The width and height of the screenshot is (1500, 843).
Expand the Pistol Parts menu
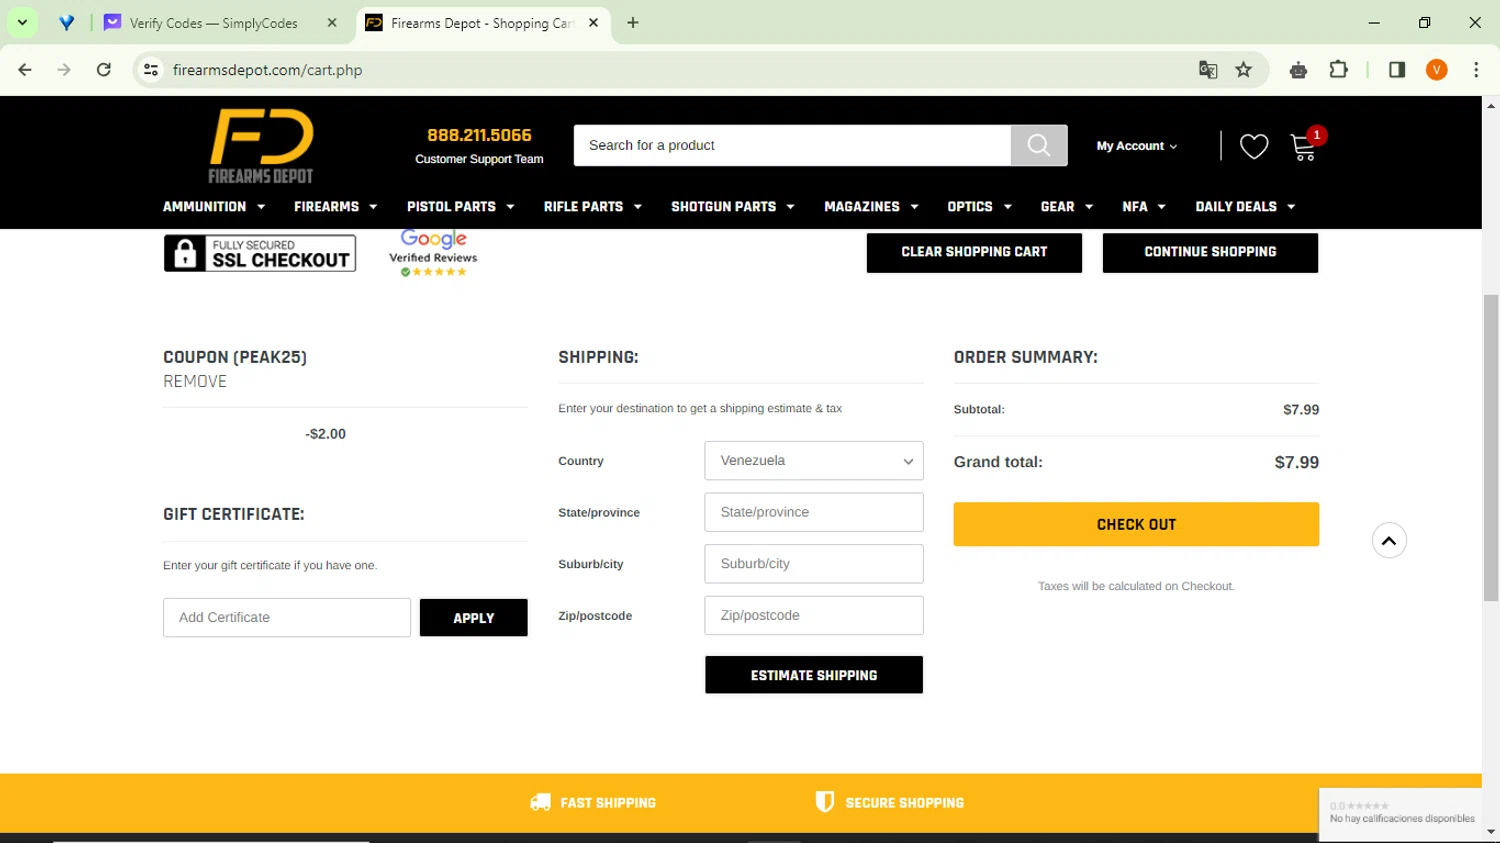point(460,207)
